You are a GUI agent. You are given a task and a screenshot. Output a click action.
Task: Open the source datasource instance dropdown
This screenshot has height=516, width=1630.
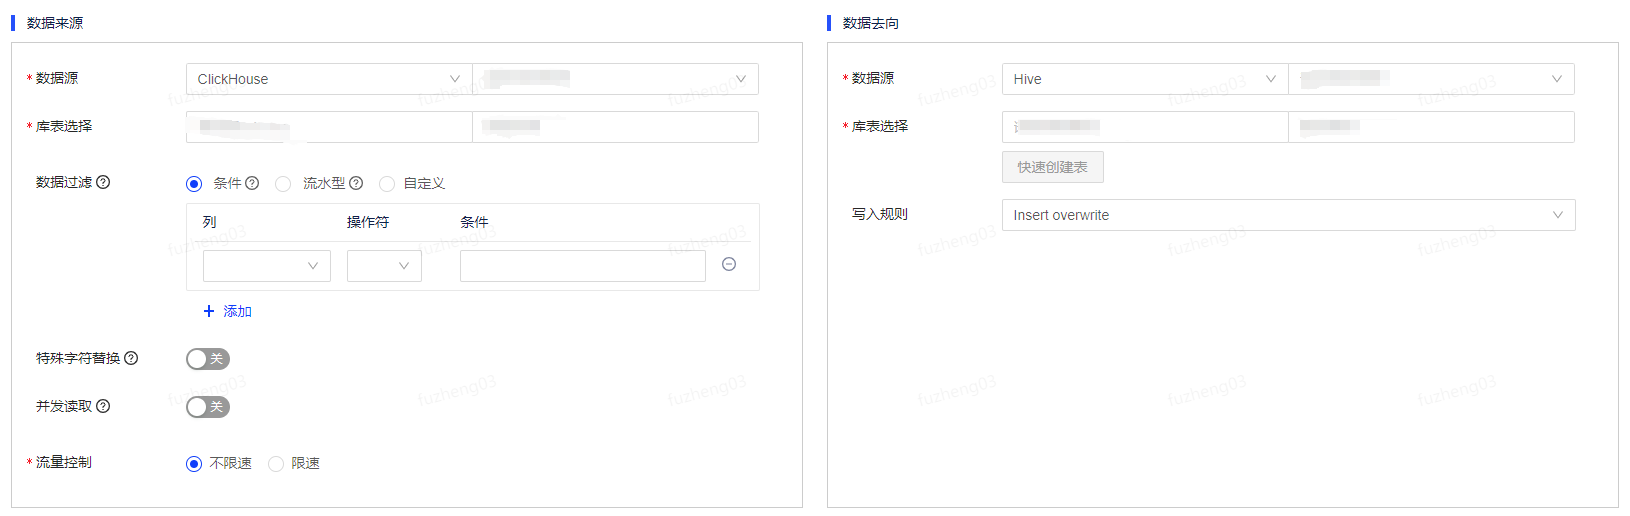tap(615, 79)
